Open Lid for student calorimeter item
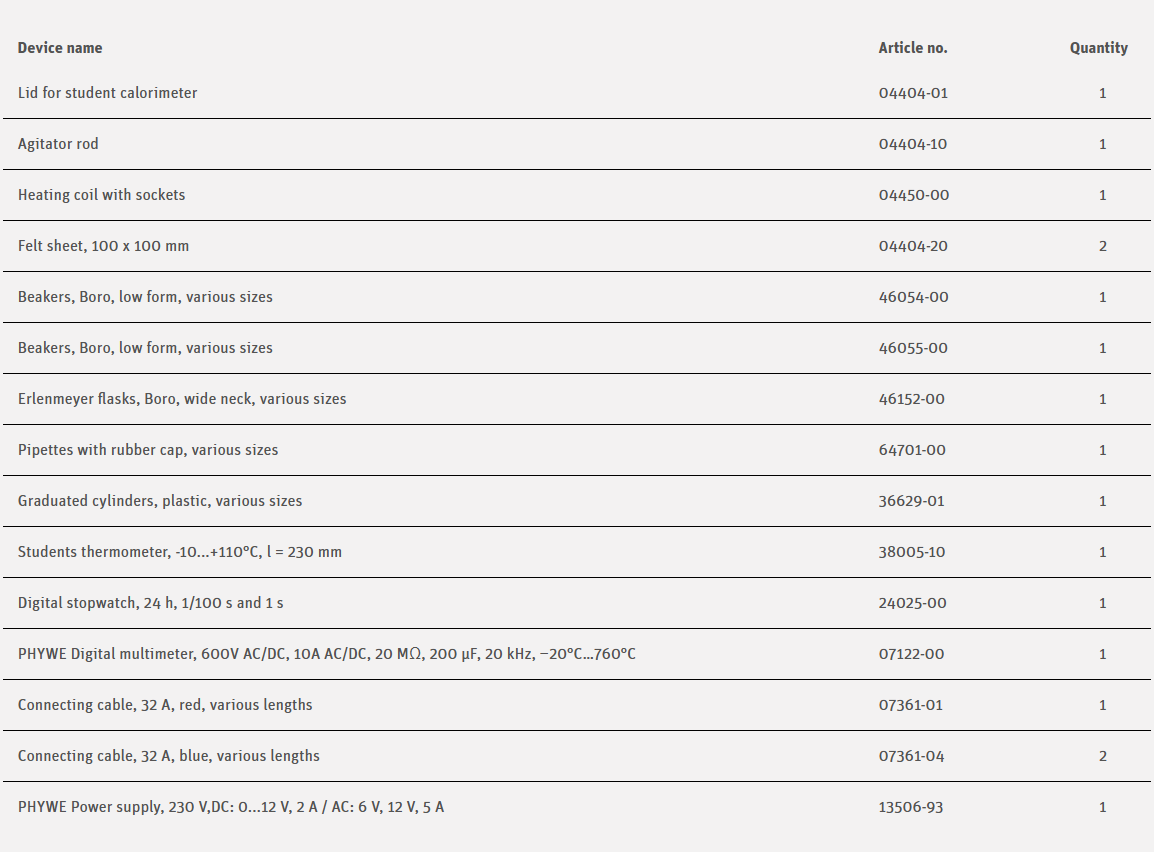This screenshot has height=852, width=1154. [x=108, y=93]
